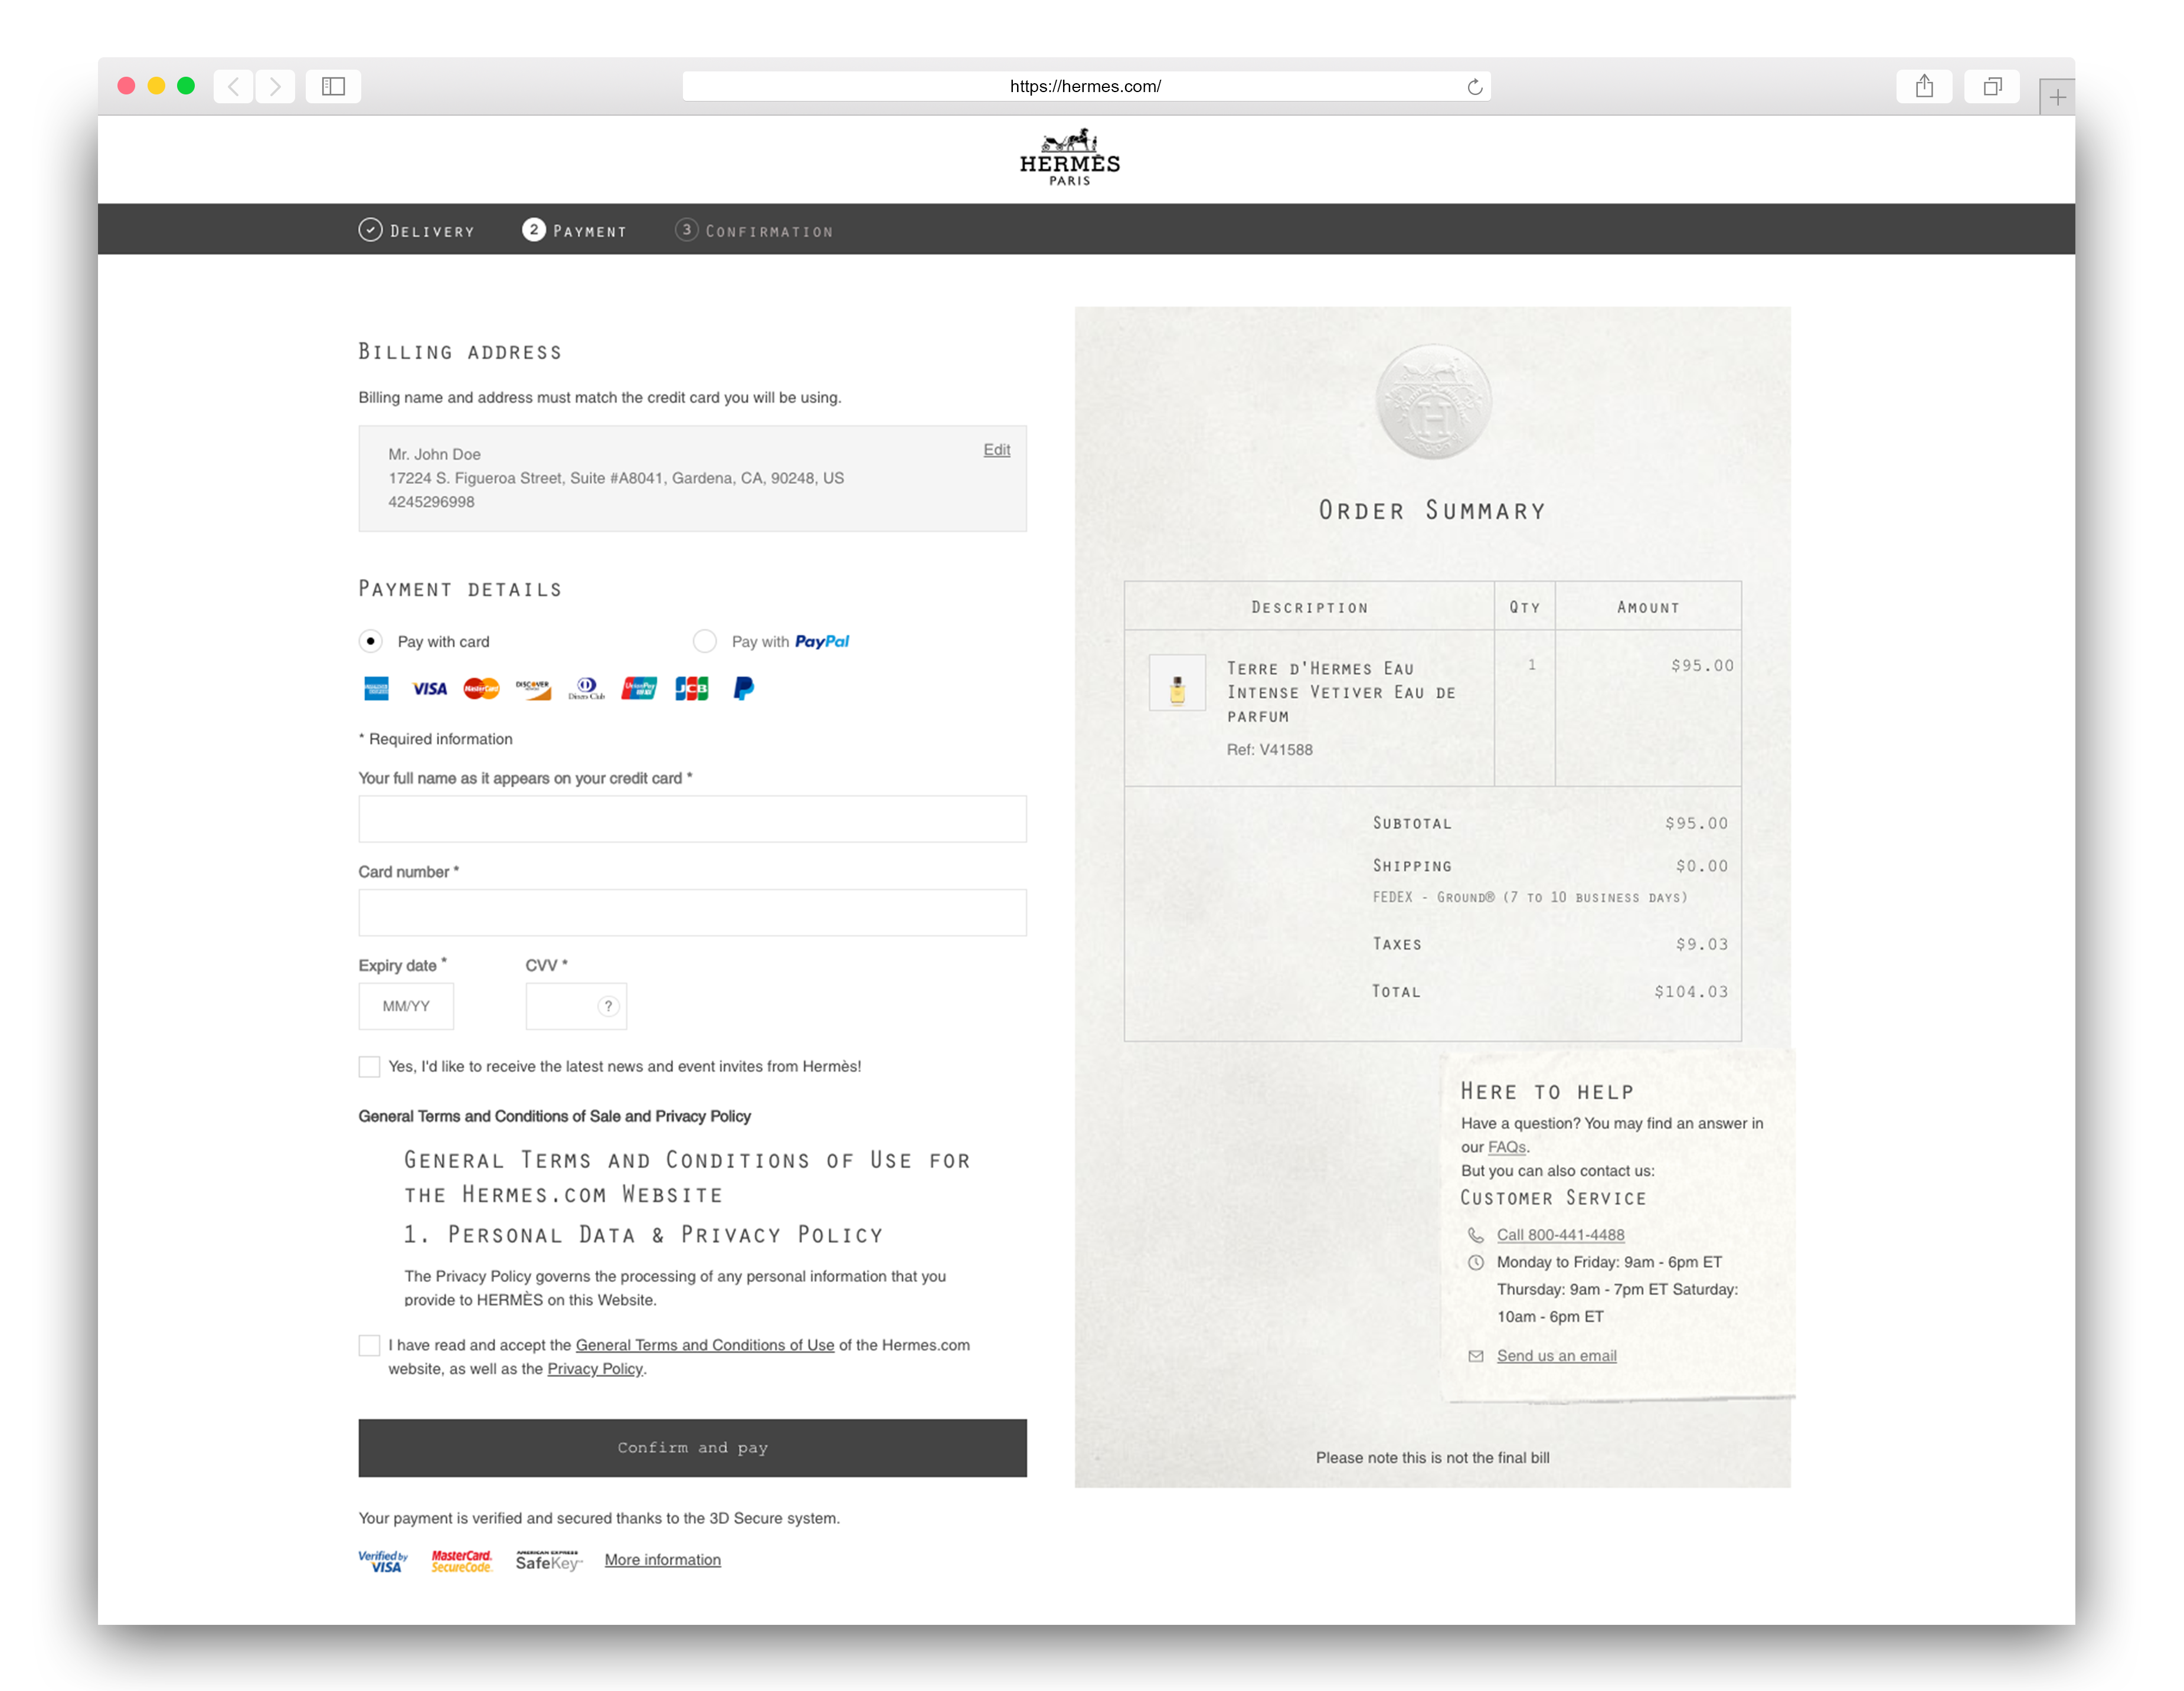
Task: Click the Call 800-441-4488 link
Action: [1561, 1235]
